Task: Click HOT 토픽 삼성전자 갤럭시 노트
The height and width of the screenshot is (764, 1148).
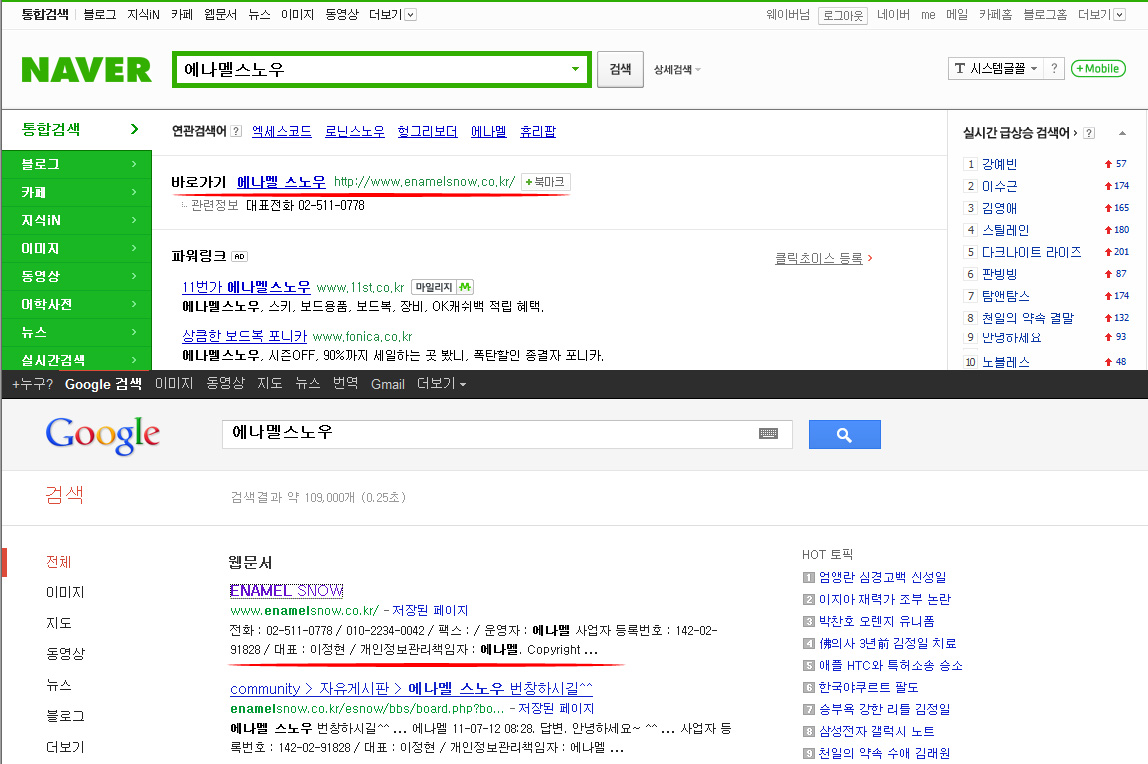Action: click(876, 731)
